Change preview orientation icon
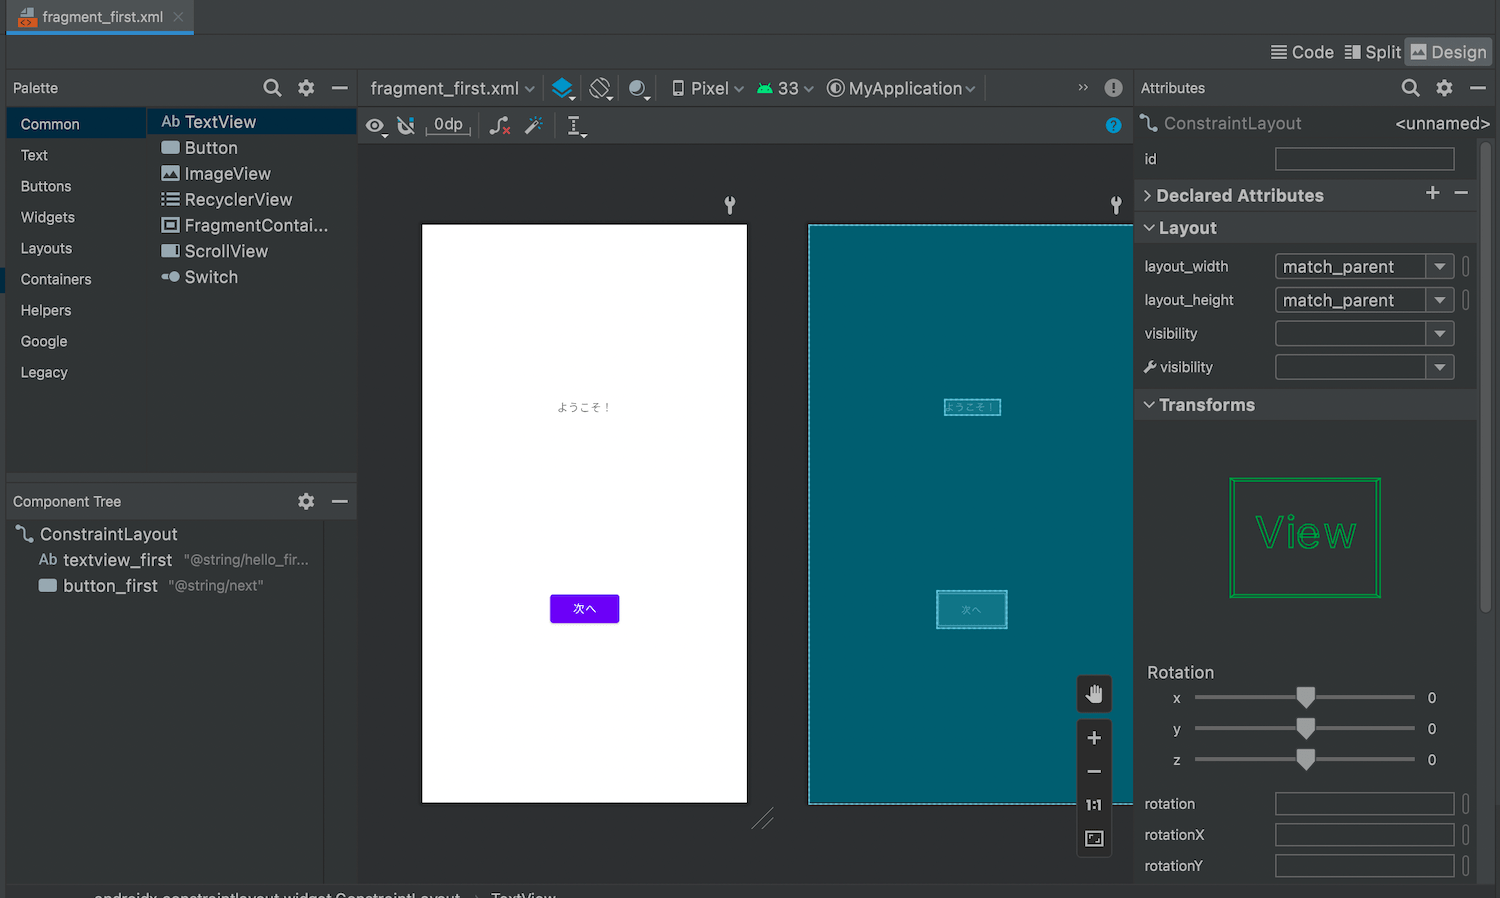This screenshot has width=1500, height=898. tap(600, 89)
